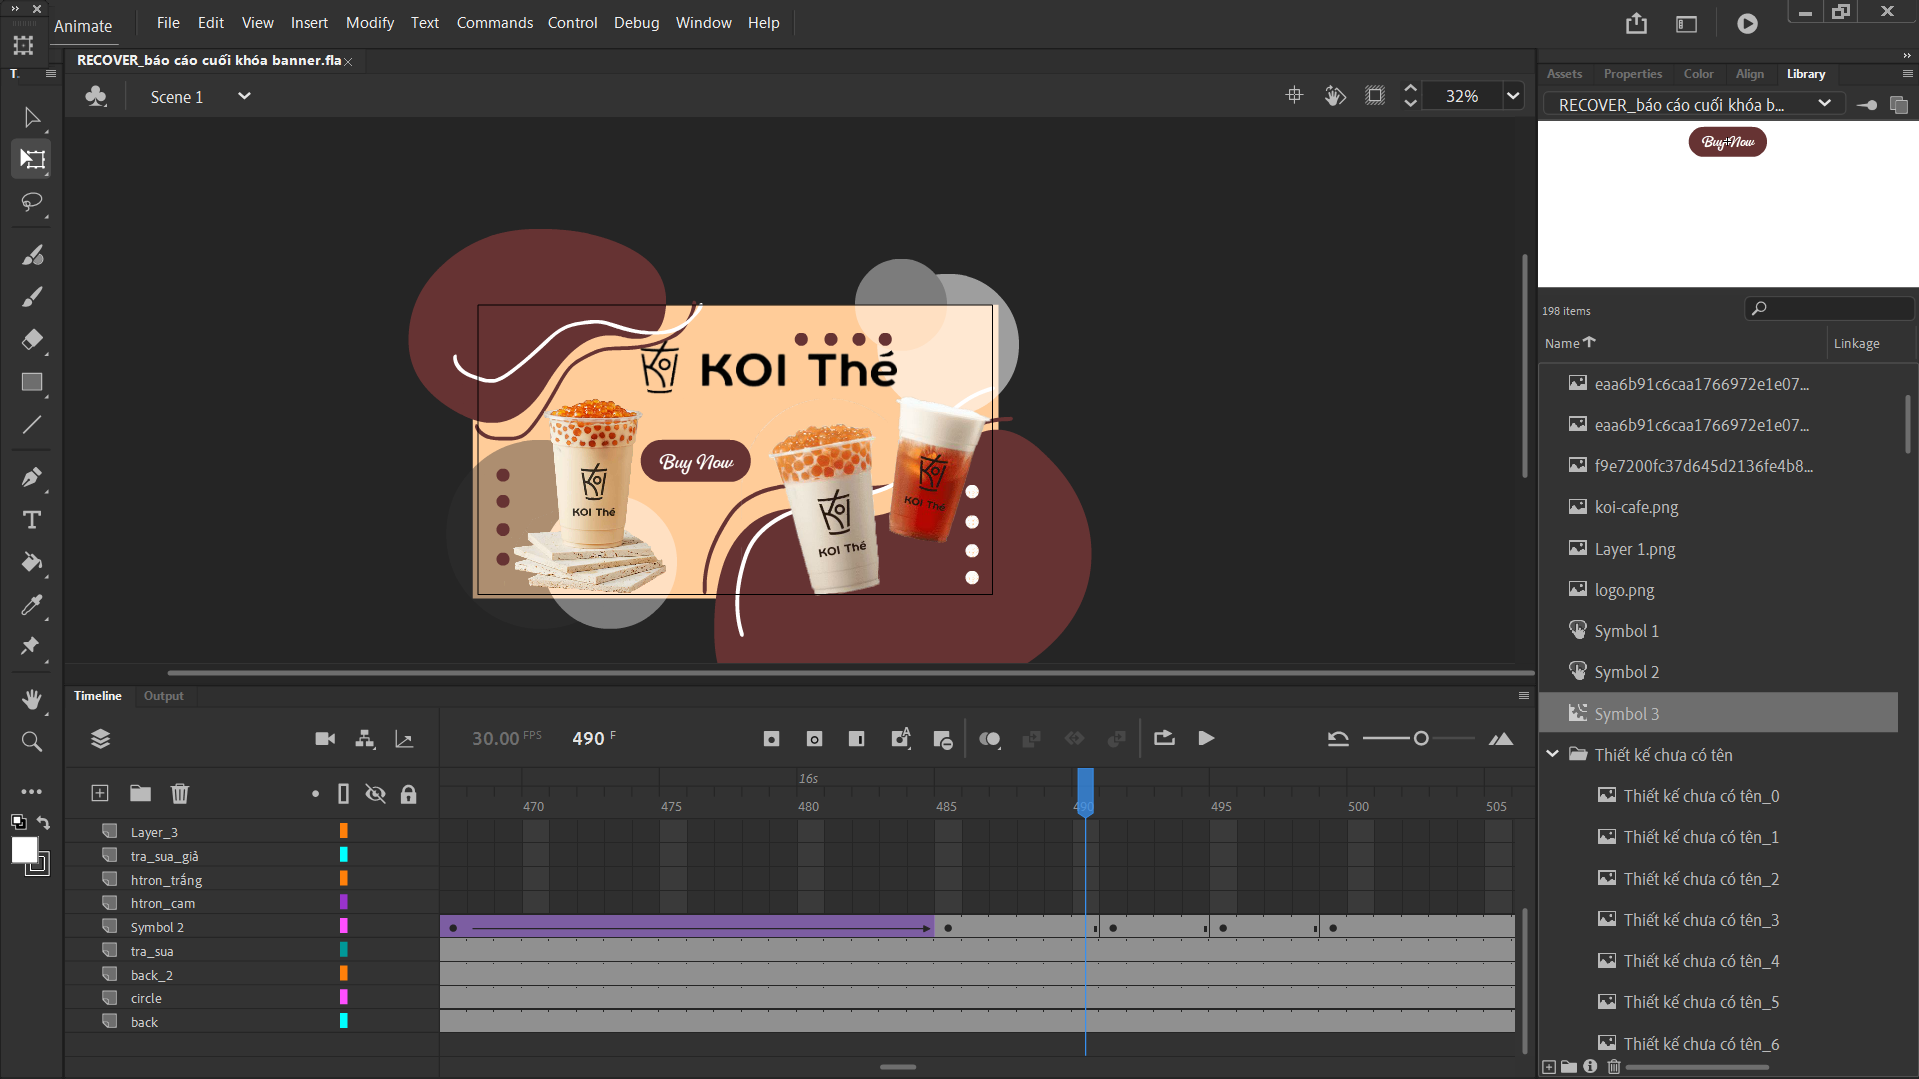Switch to the Assets tab
Screen dimensions: 1919x1079
pos(1564,74)
